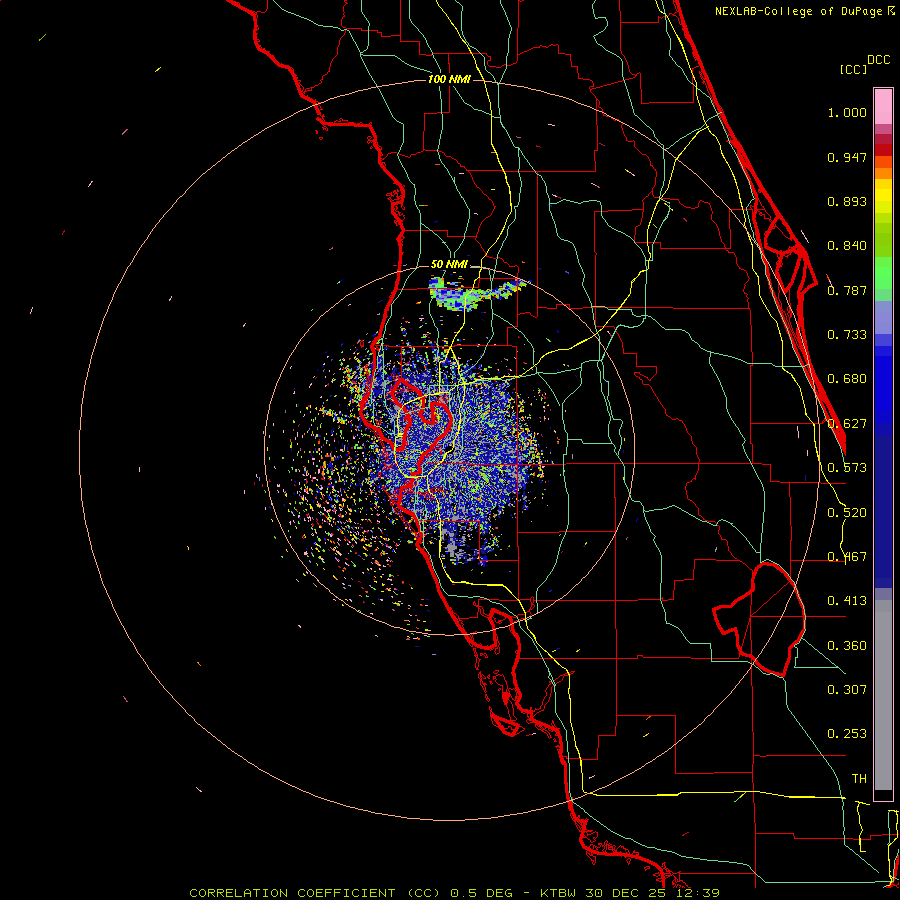Select the 0.253 scale value
This screenshot has height=900, width=900.
[847, 734]
